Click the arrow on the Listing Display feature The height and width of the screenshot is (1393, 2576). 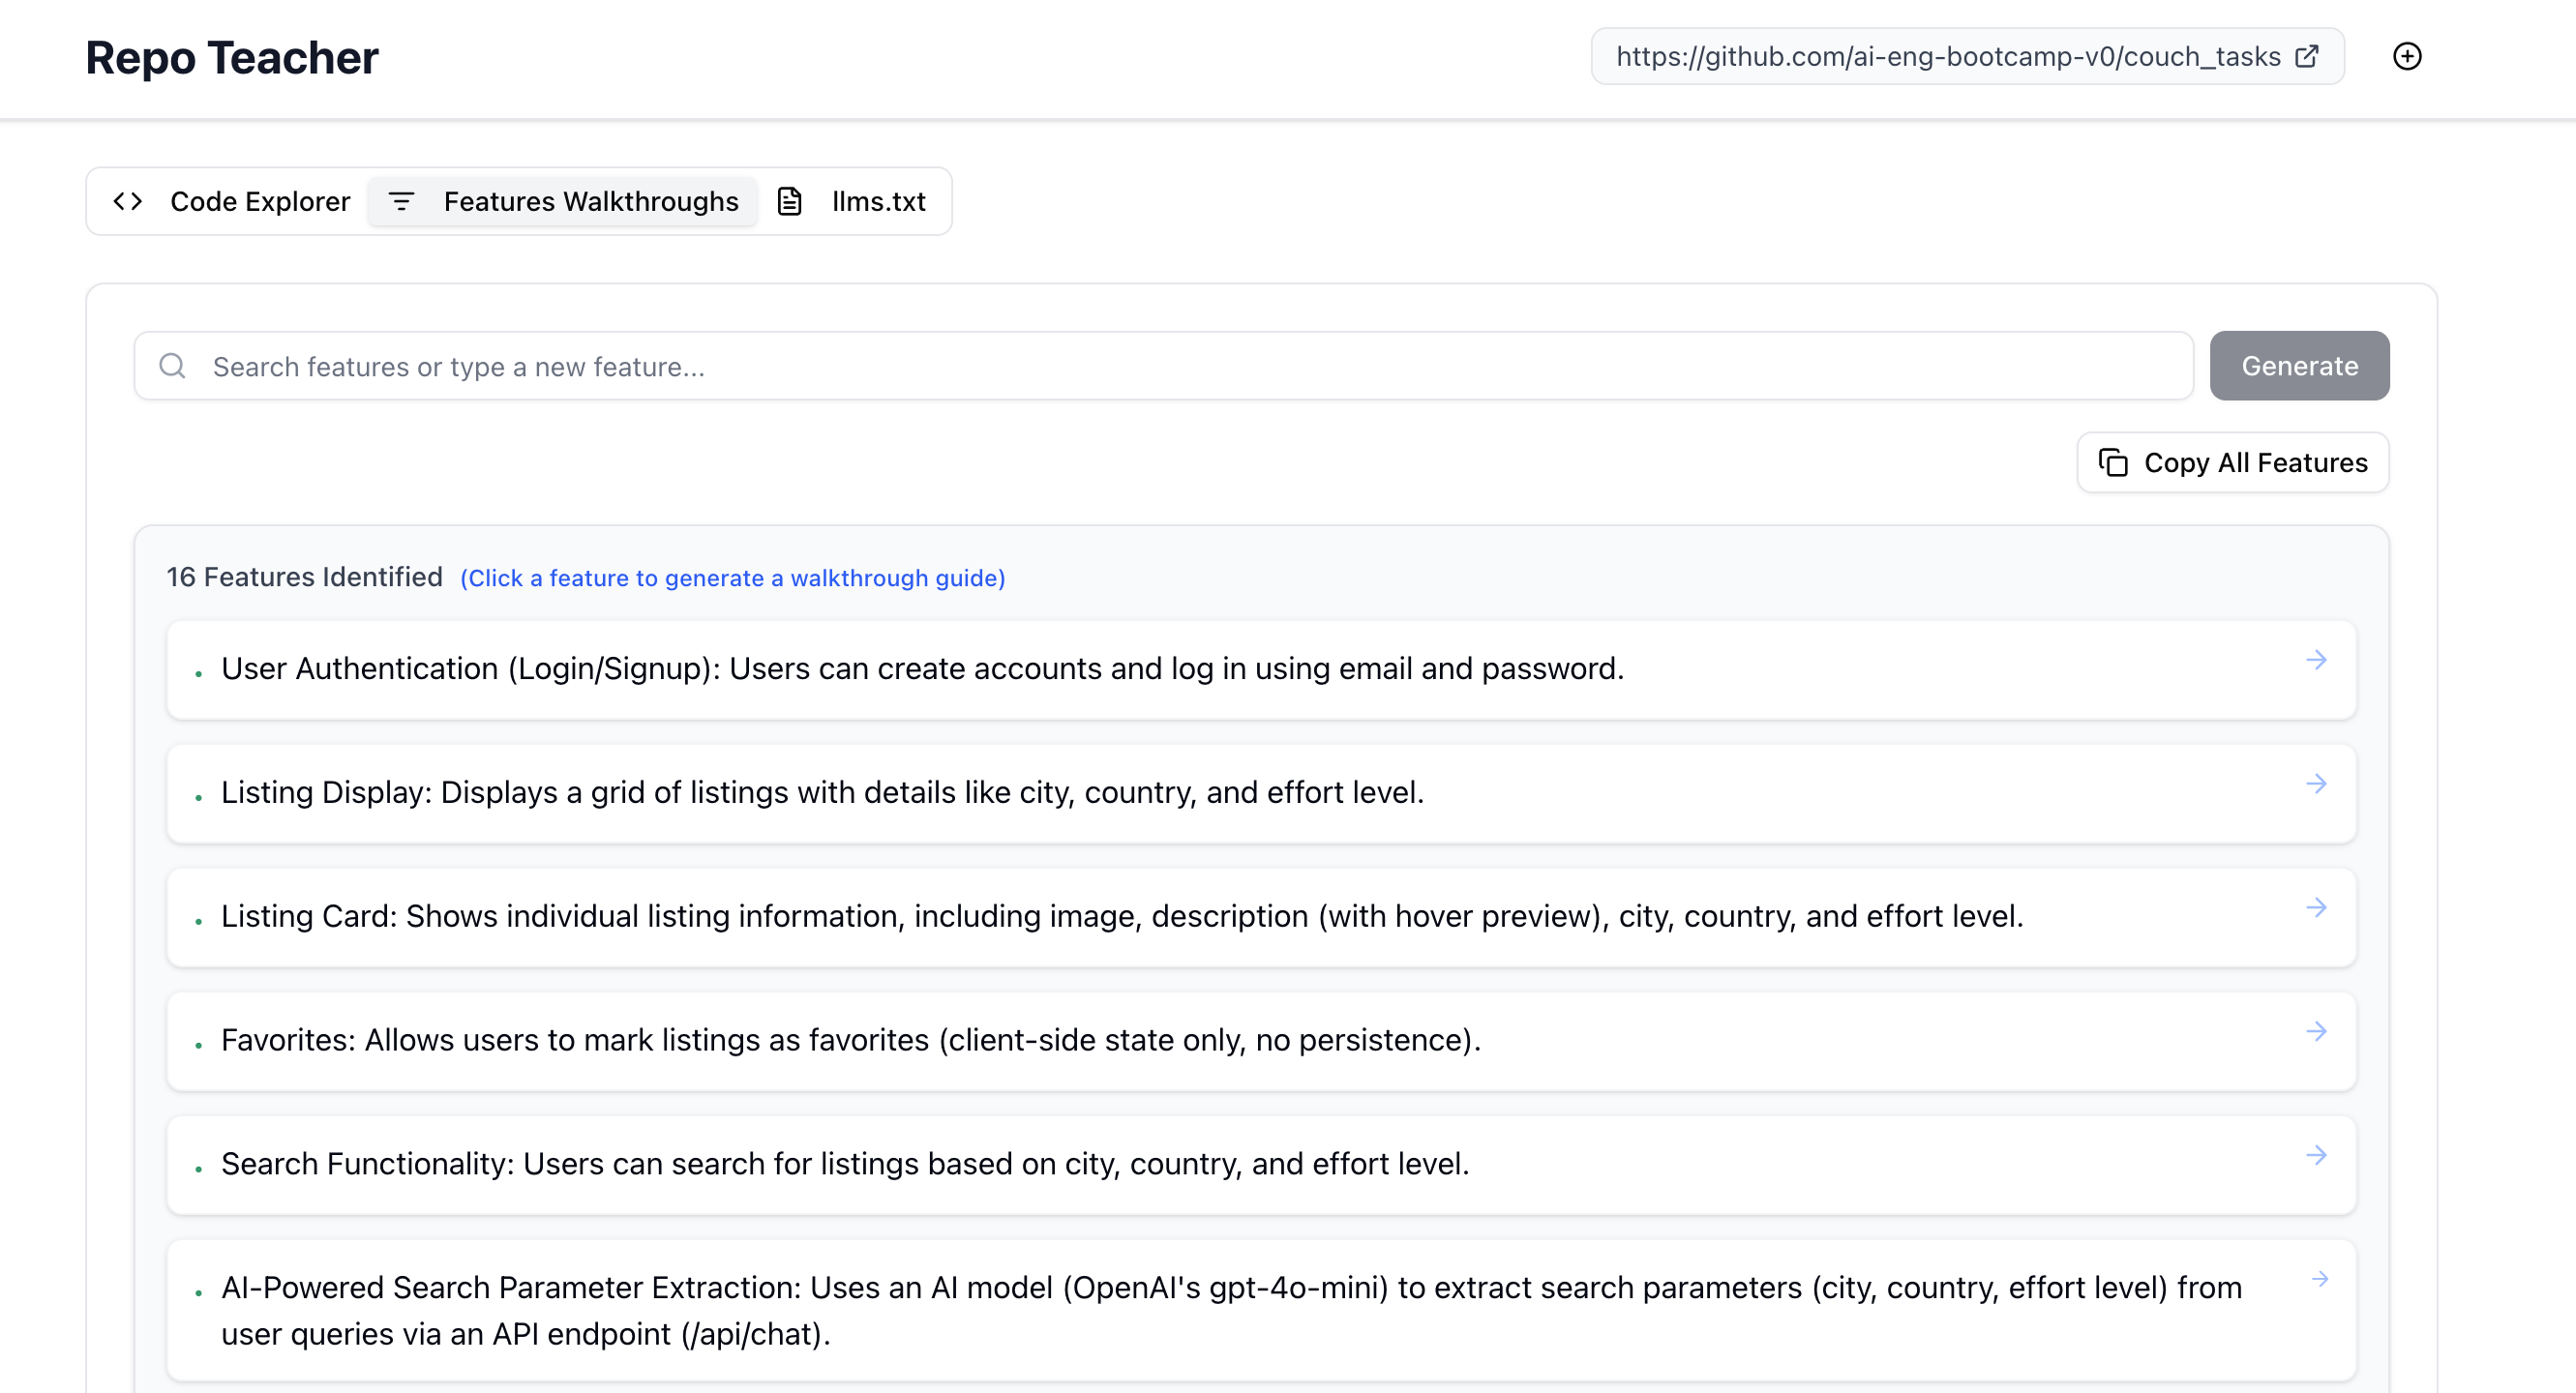2316,784
